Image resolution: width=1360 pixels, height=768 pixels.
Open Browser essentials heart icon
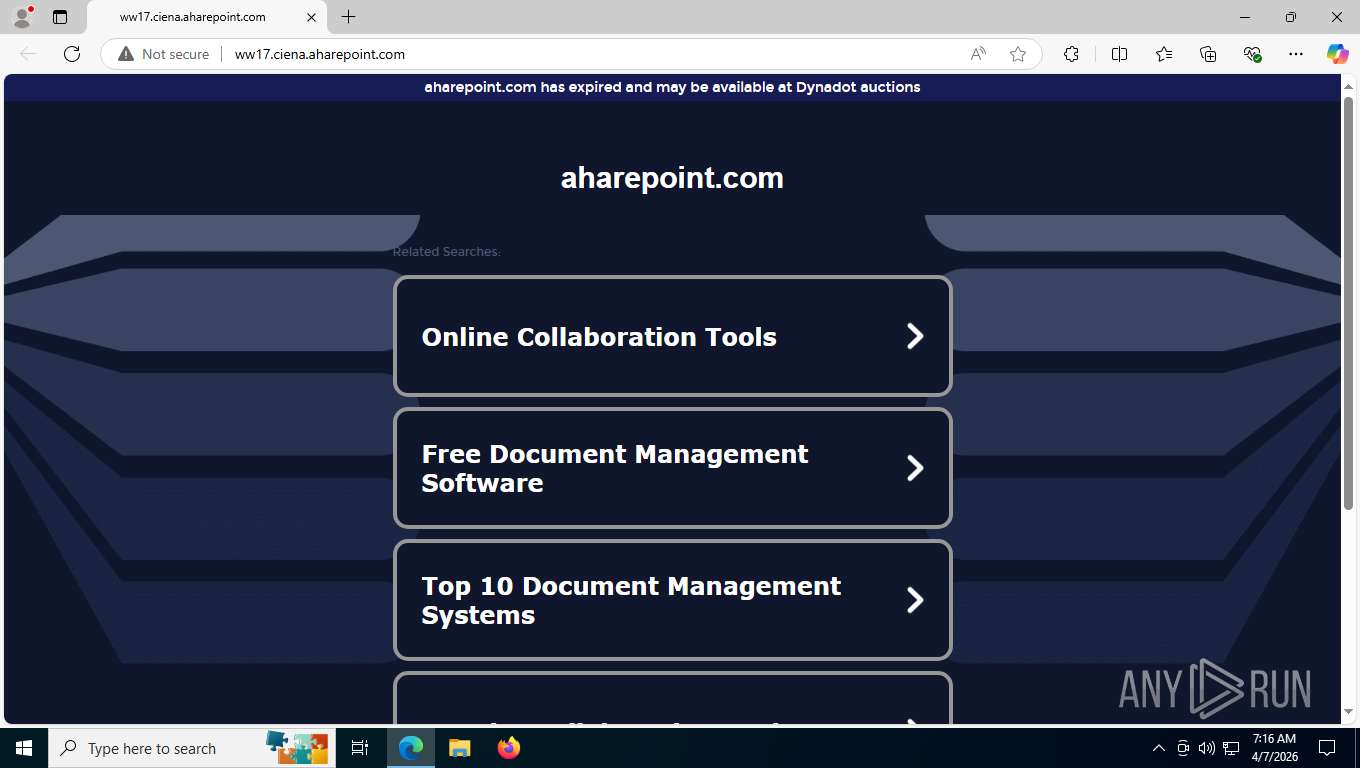coord(1252,54)
